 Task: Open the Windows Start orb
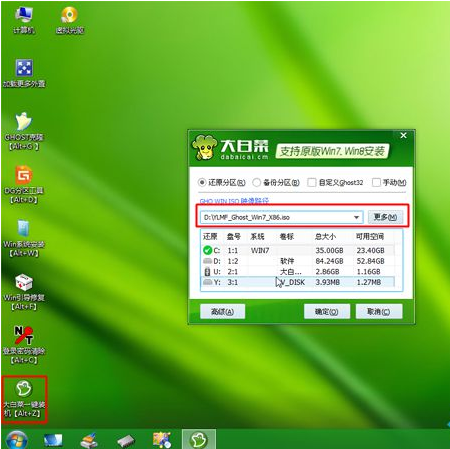click(17, 439)
